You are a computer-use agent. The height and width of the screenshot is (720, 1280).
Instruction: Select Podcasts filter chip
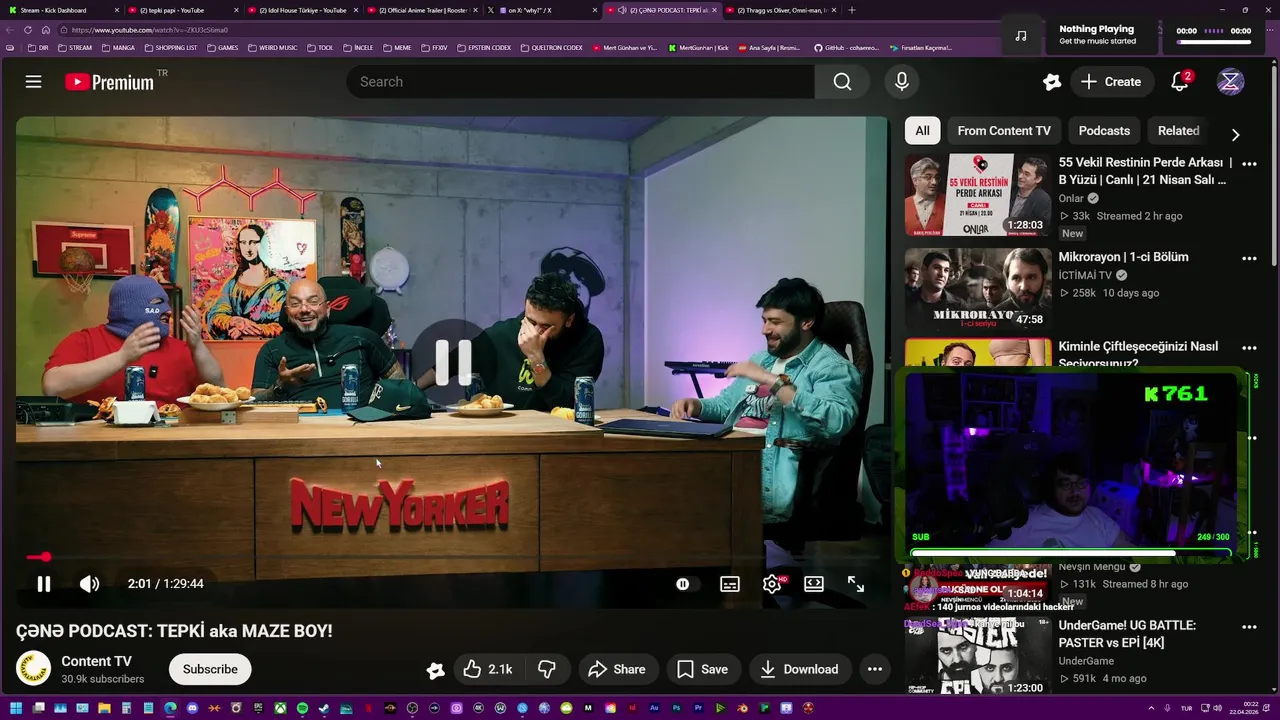pos(1104,131)
